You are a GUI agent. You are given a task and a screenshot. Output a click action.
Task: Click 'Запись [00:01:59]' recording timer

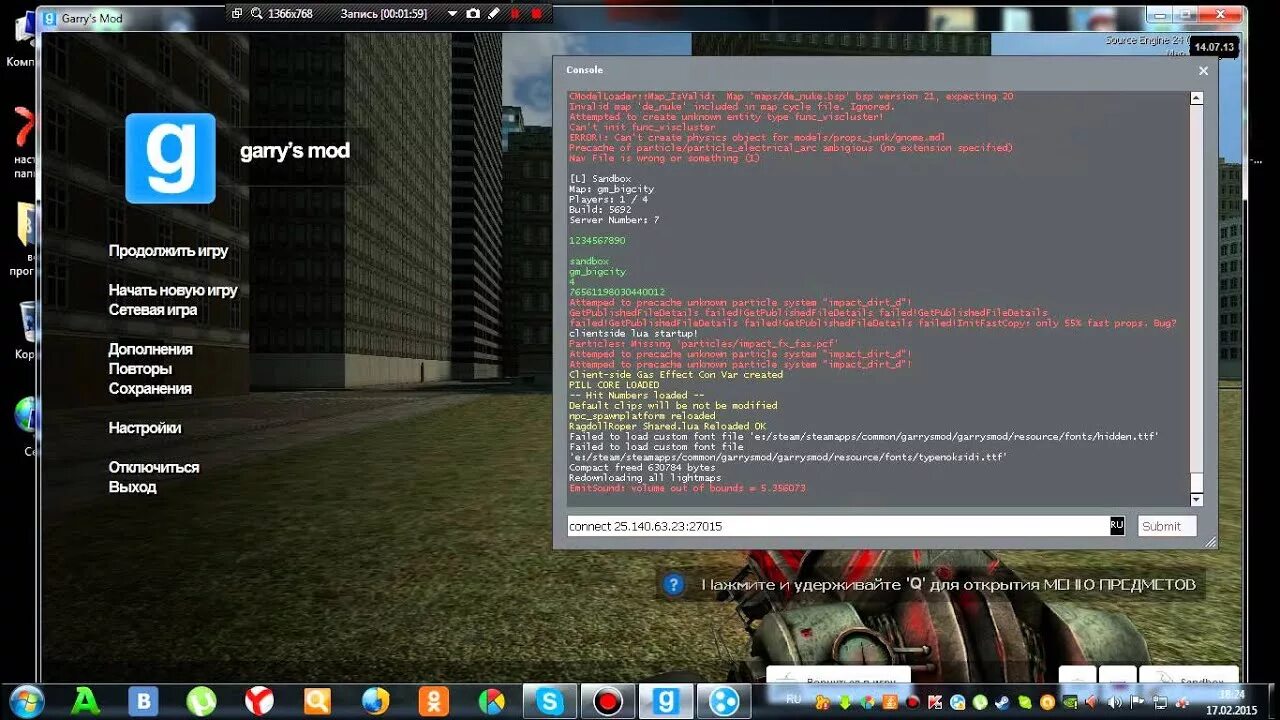[x=384, y=14]
